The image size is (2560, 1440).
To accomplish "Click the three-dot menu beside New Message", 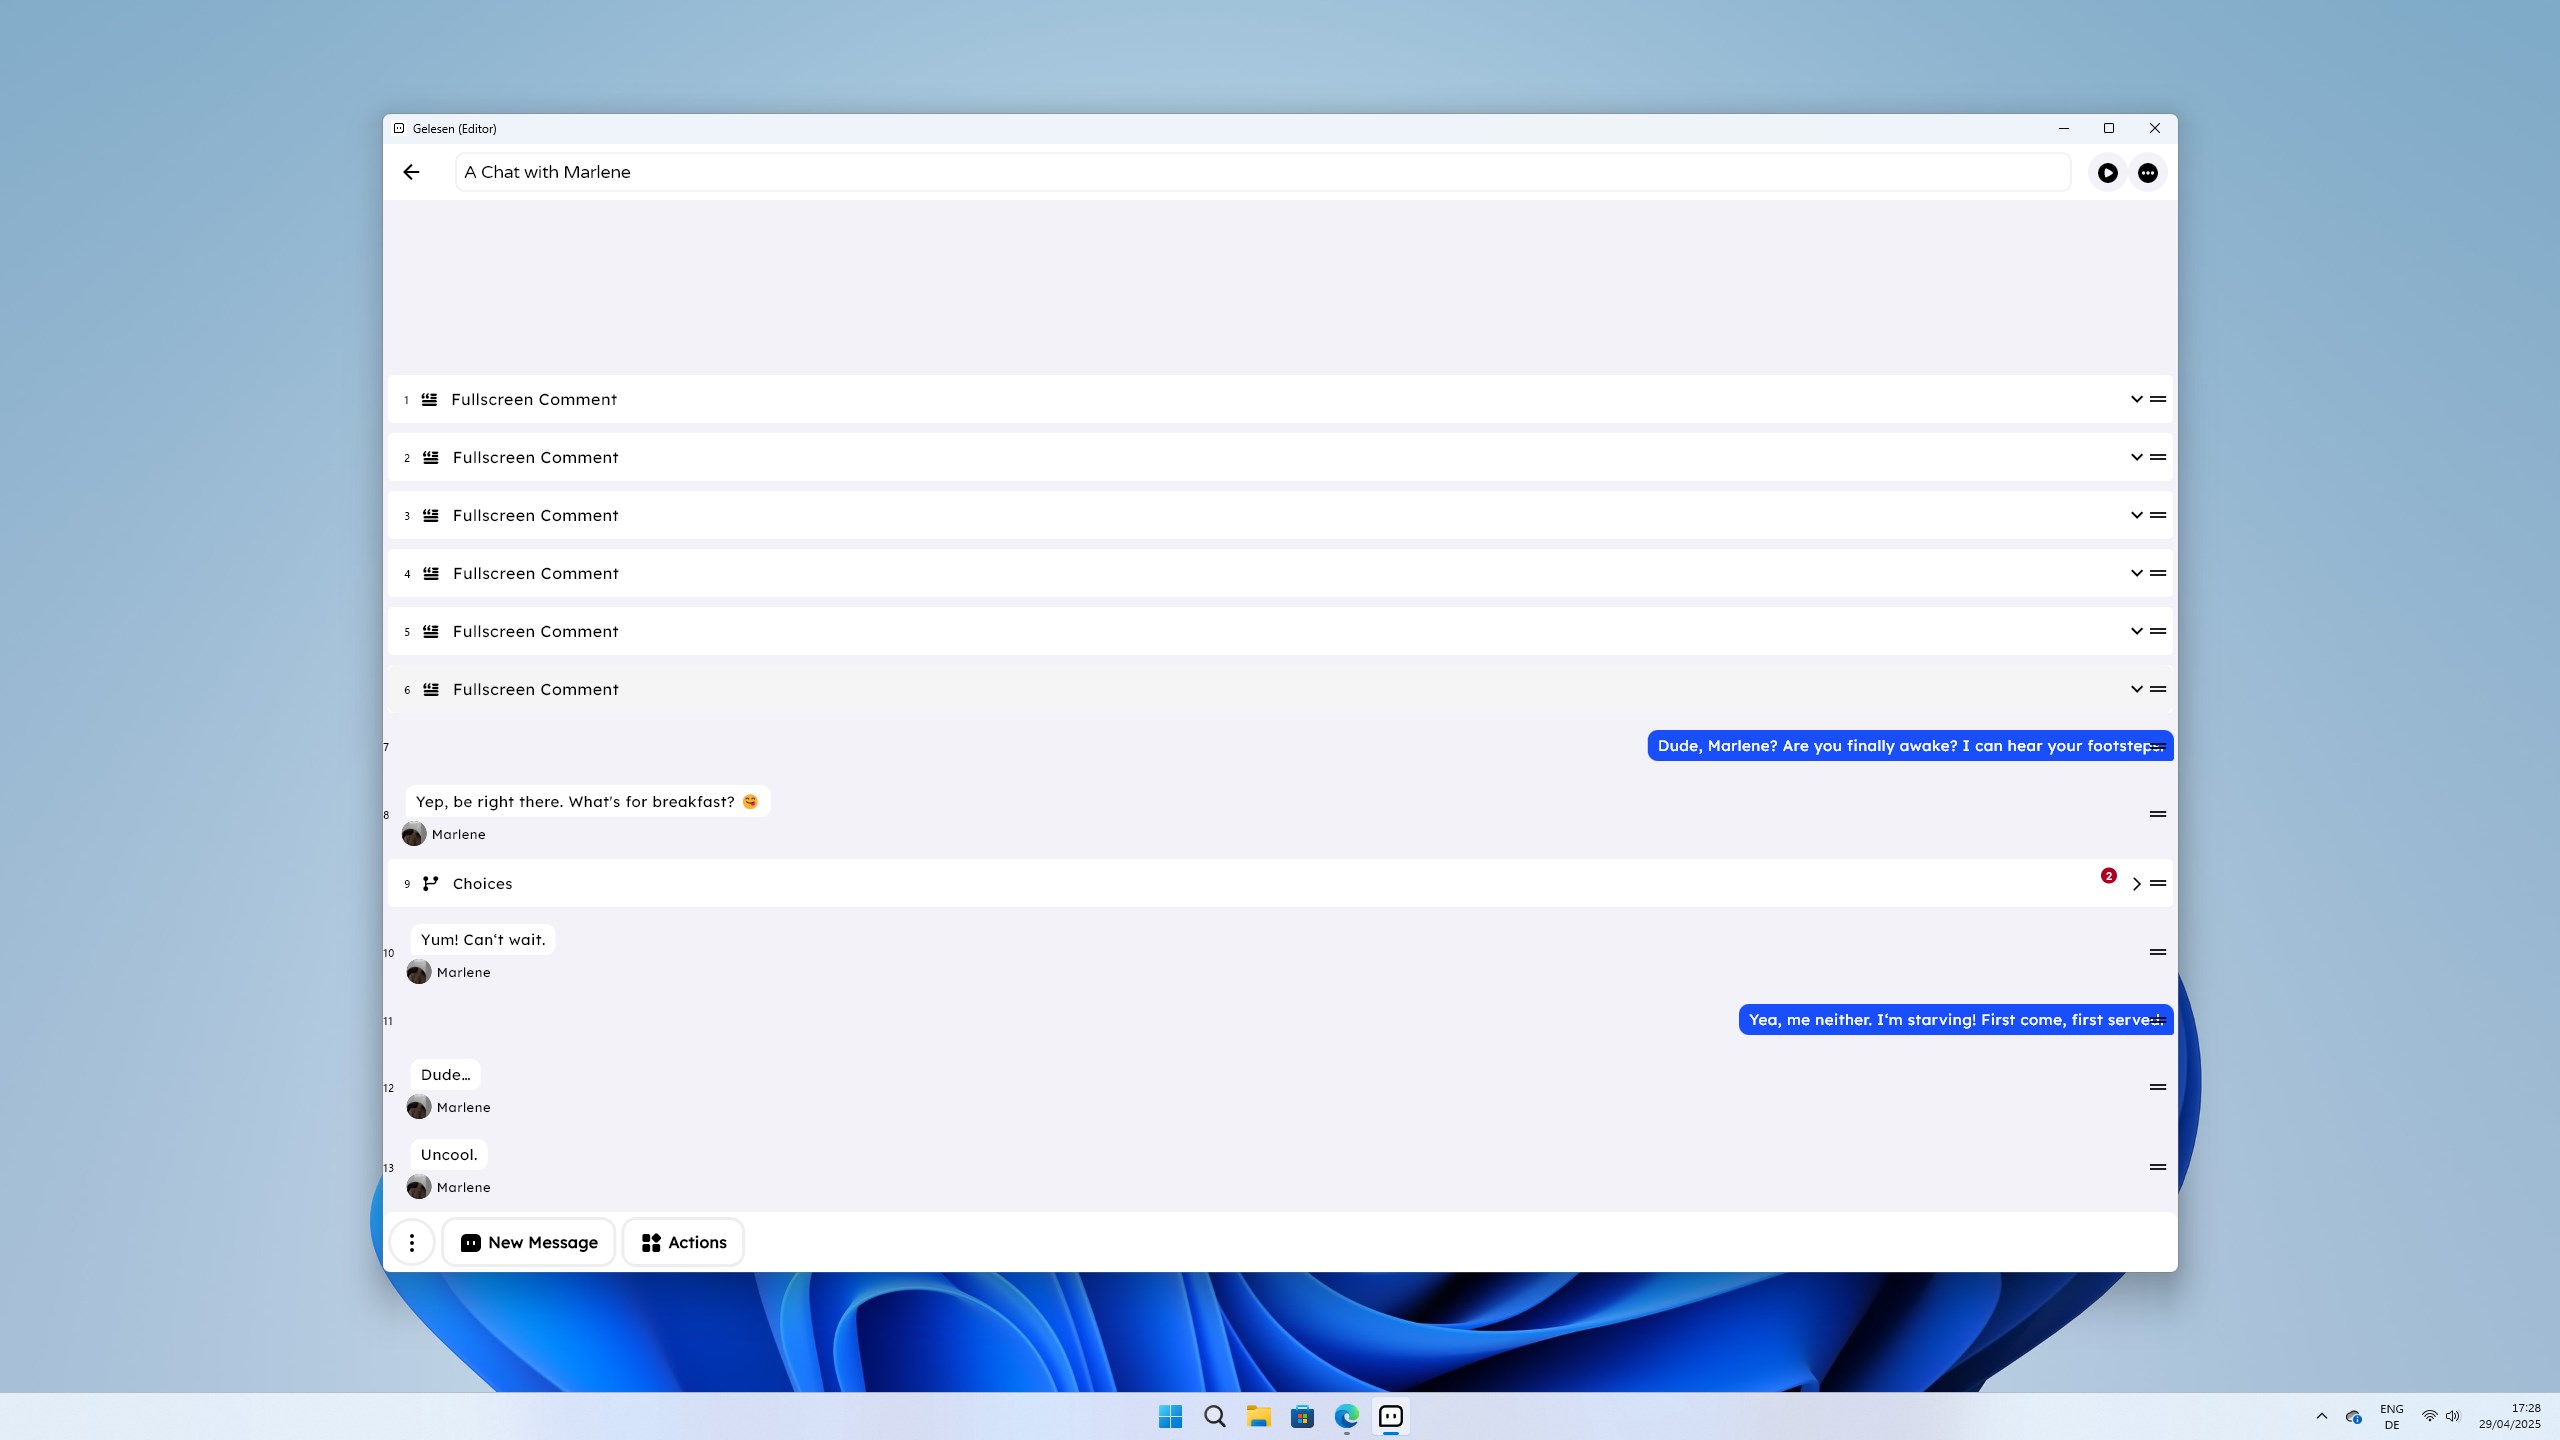I will click(x=411, y=1242).
